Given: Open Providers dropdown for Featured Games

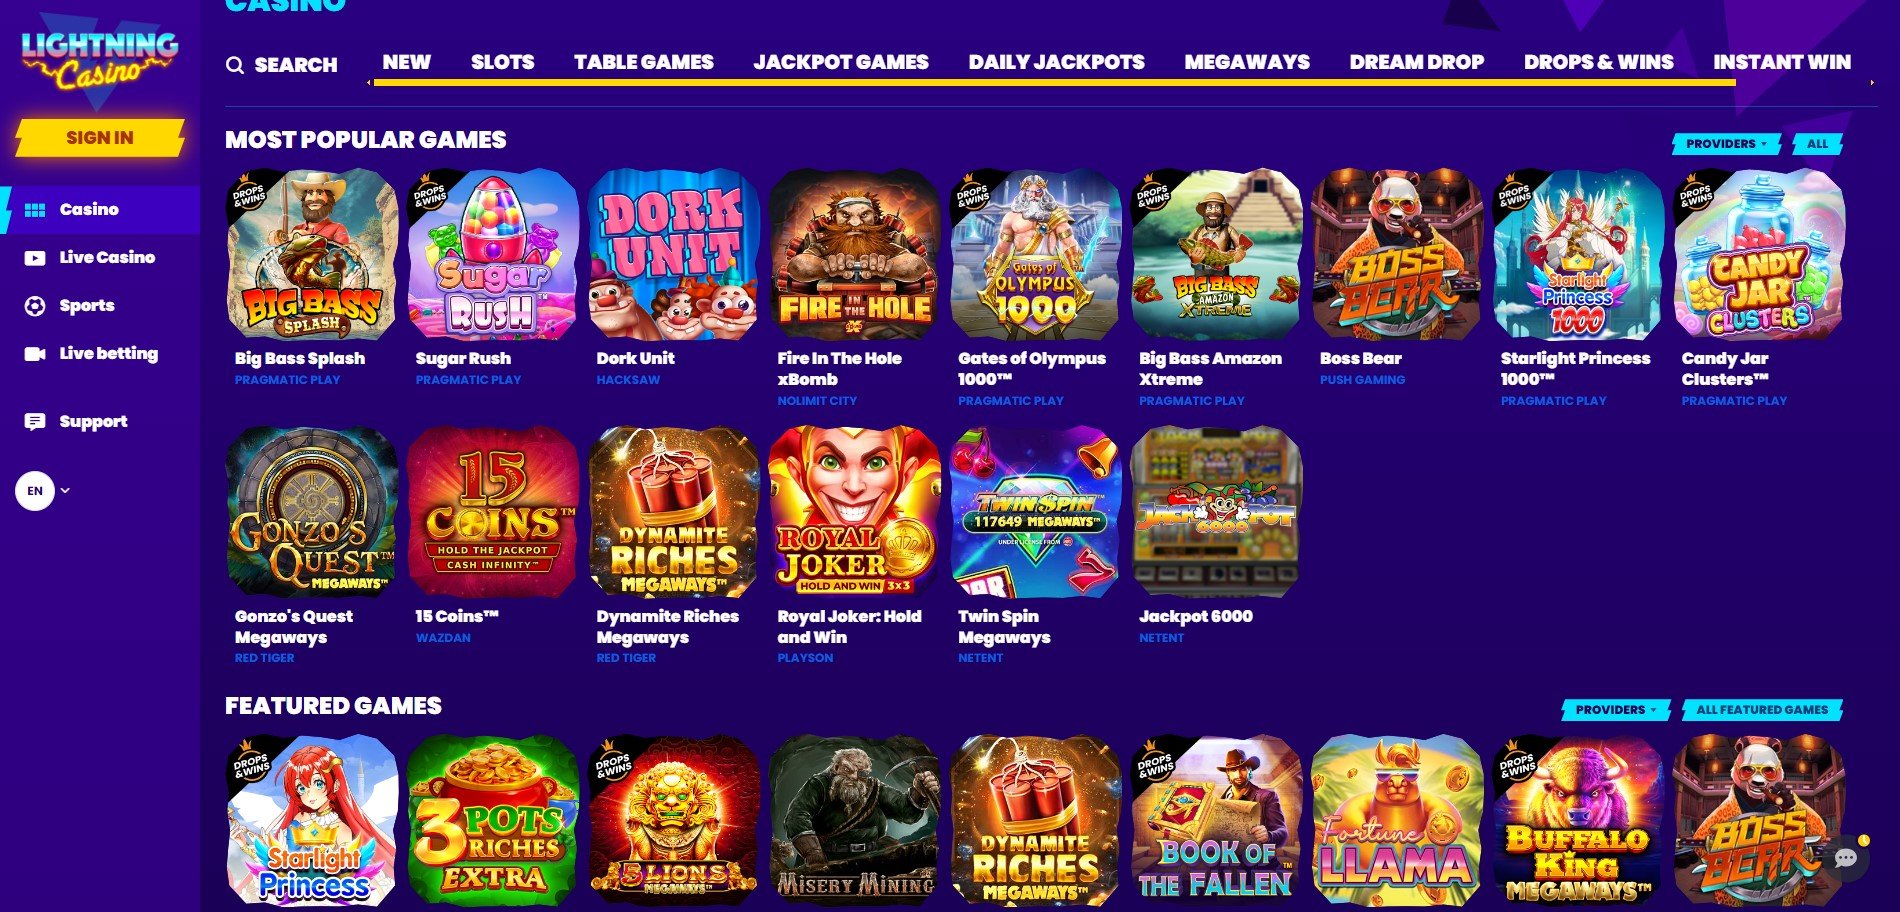Looking at the screenshot, I should point(1617,710).
